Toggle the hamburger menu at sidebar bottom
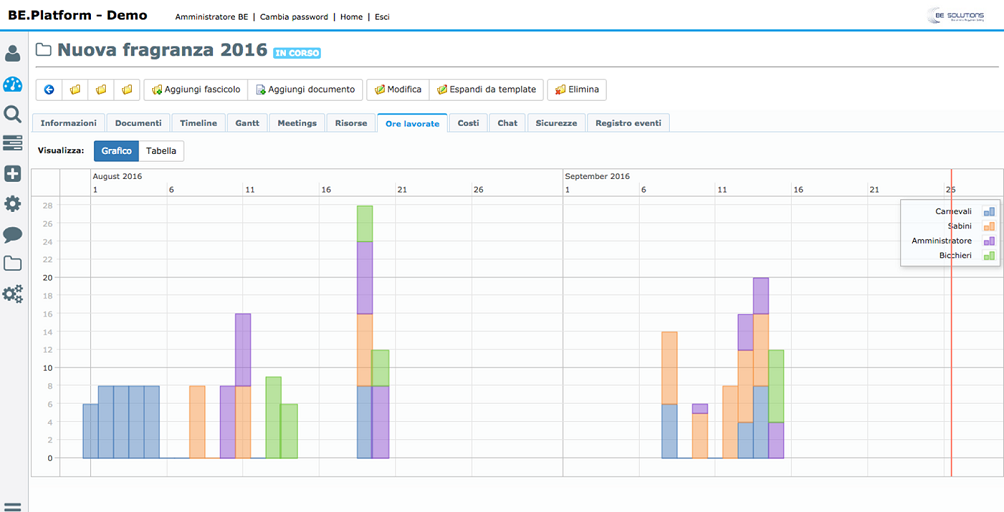The image size is (1004, 512). (12, 507)
